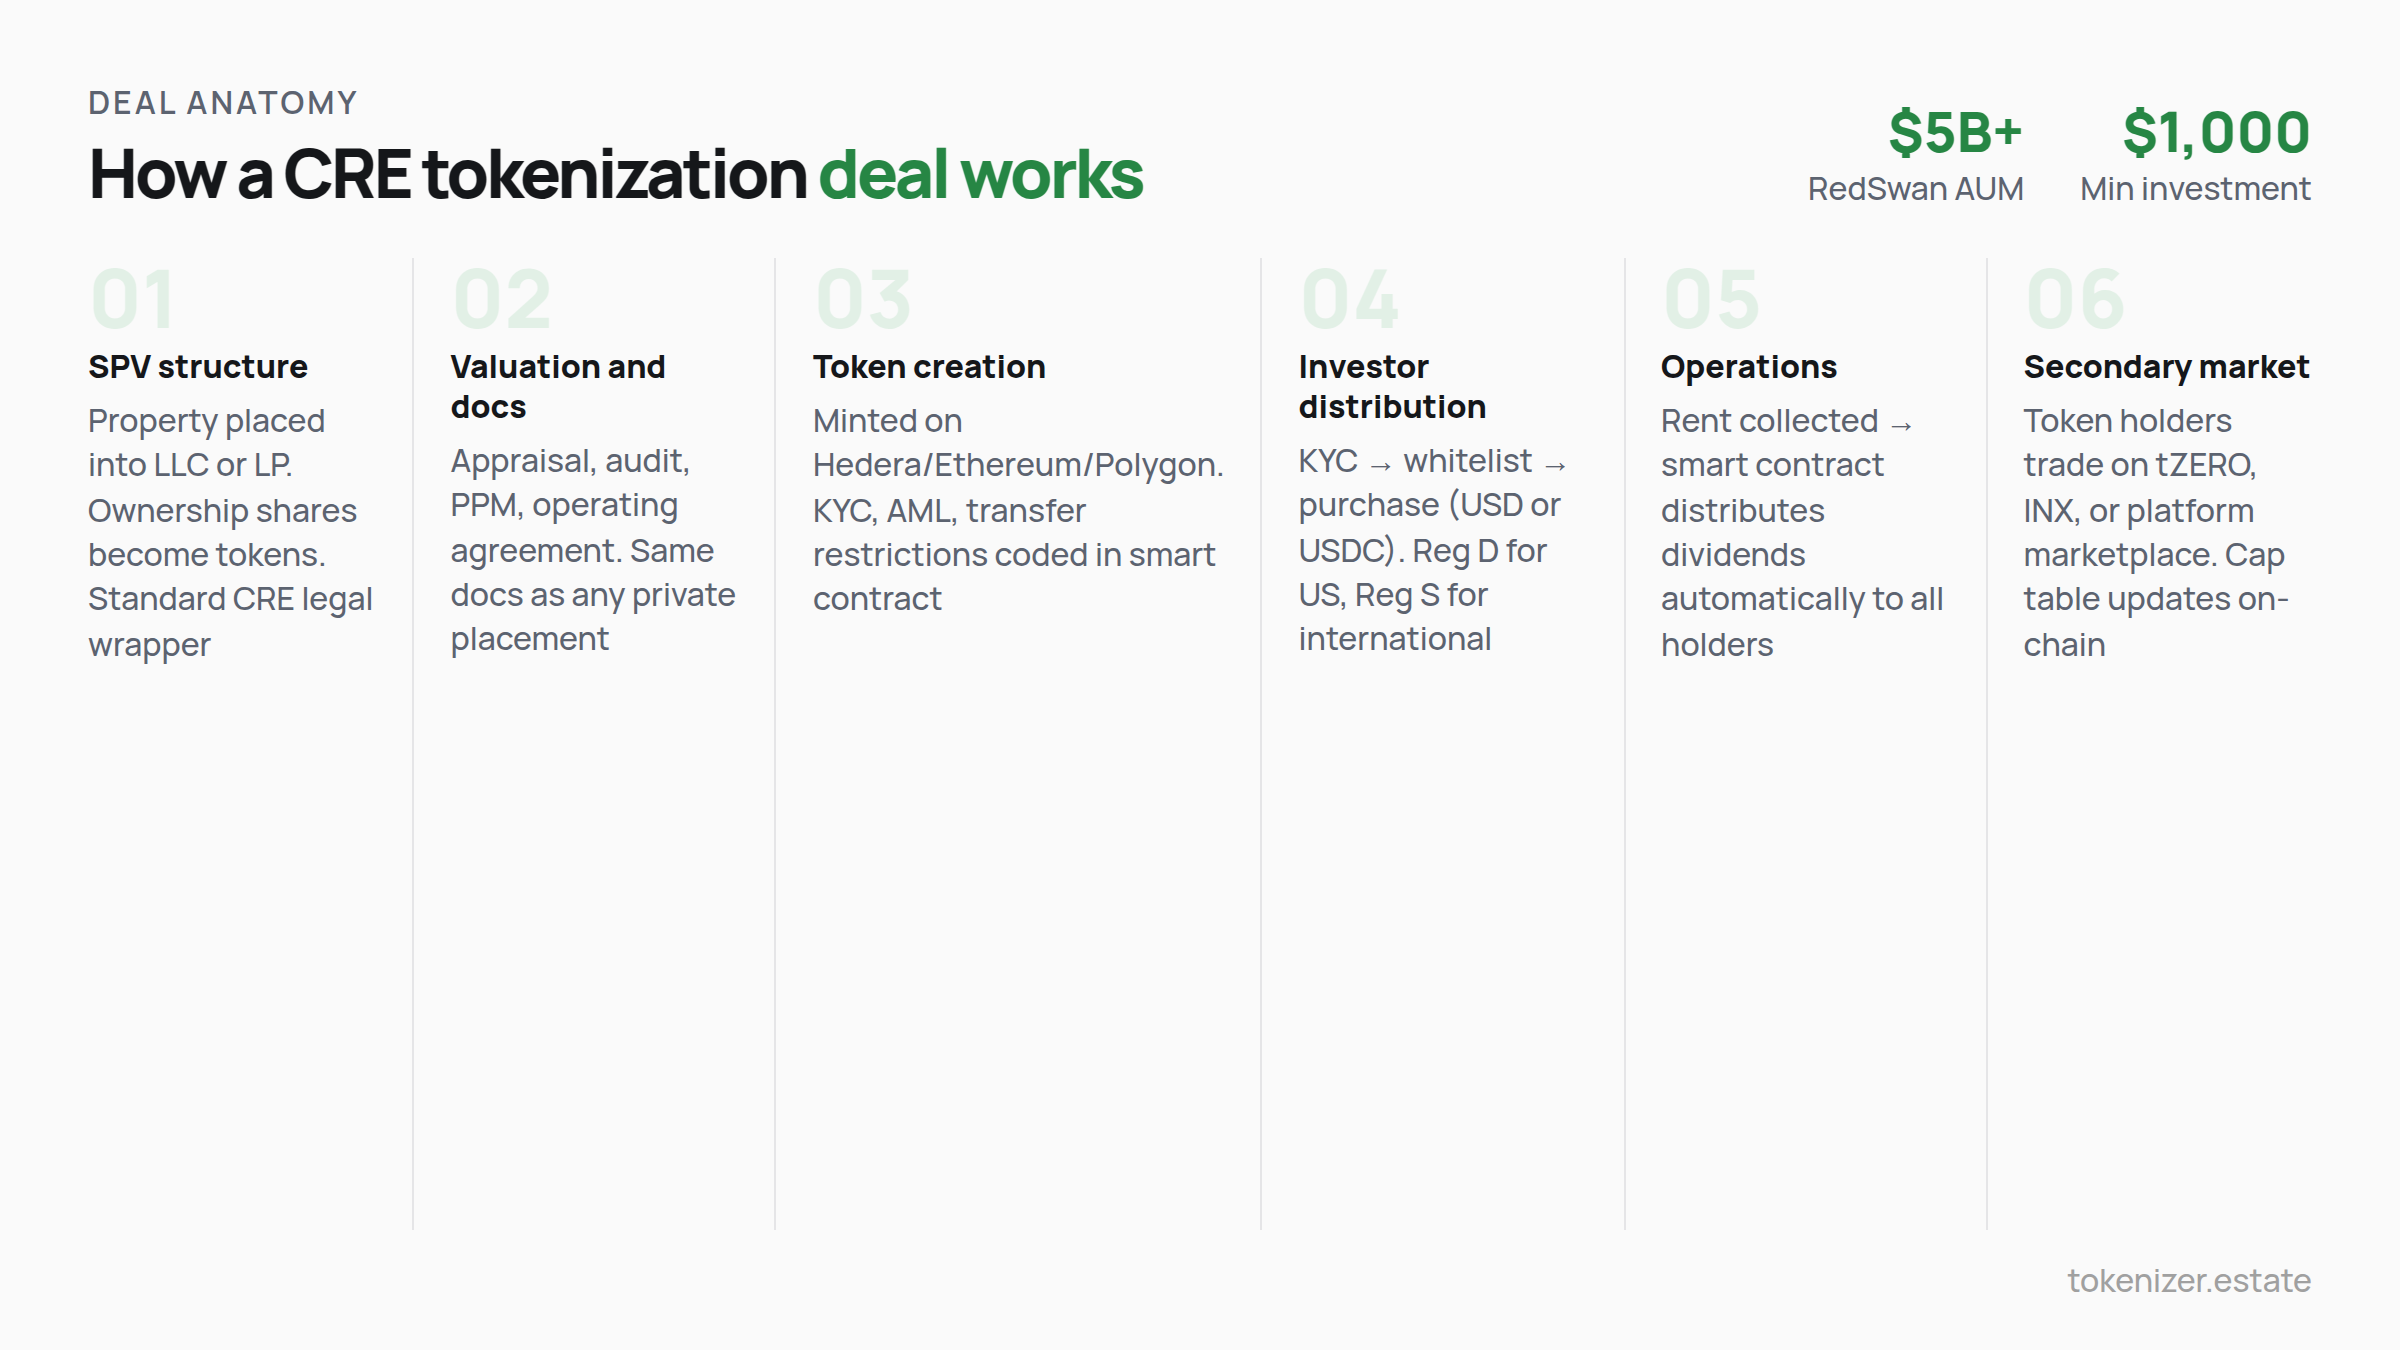Click the "Investor distribution" heading
This screenshot has height=1350, width=2400.
[x=1392, y=386]
